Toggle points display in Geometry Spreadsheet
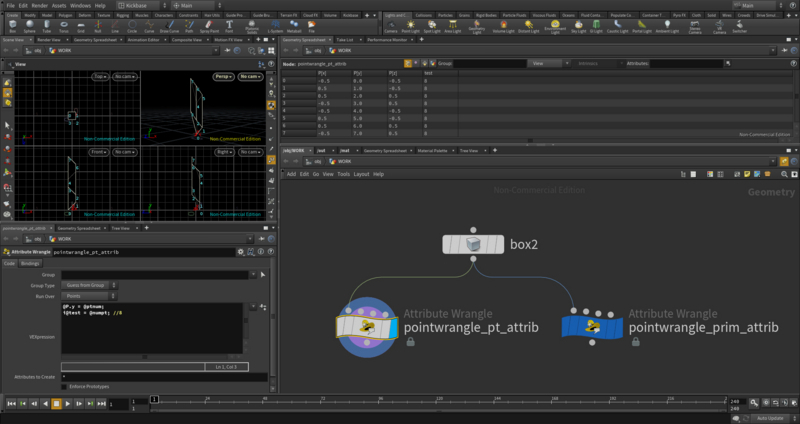This screenshot has width=800, height=424. click(408, 64)
